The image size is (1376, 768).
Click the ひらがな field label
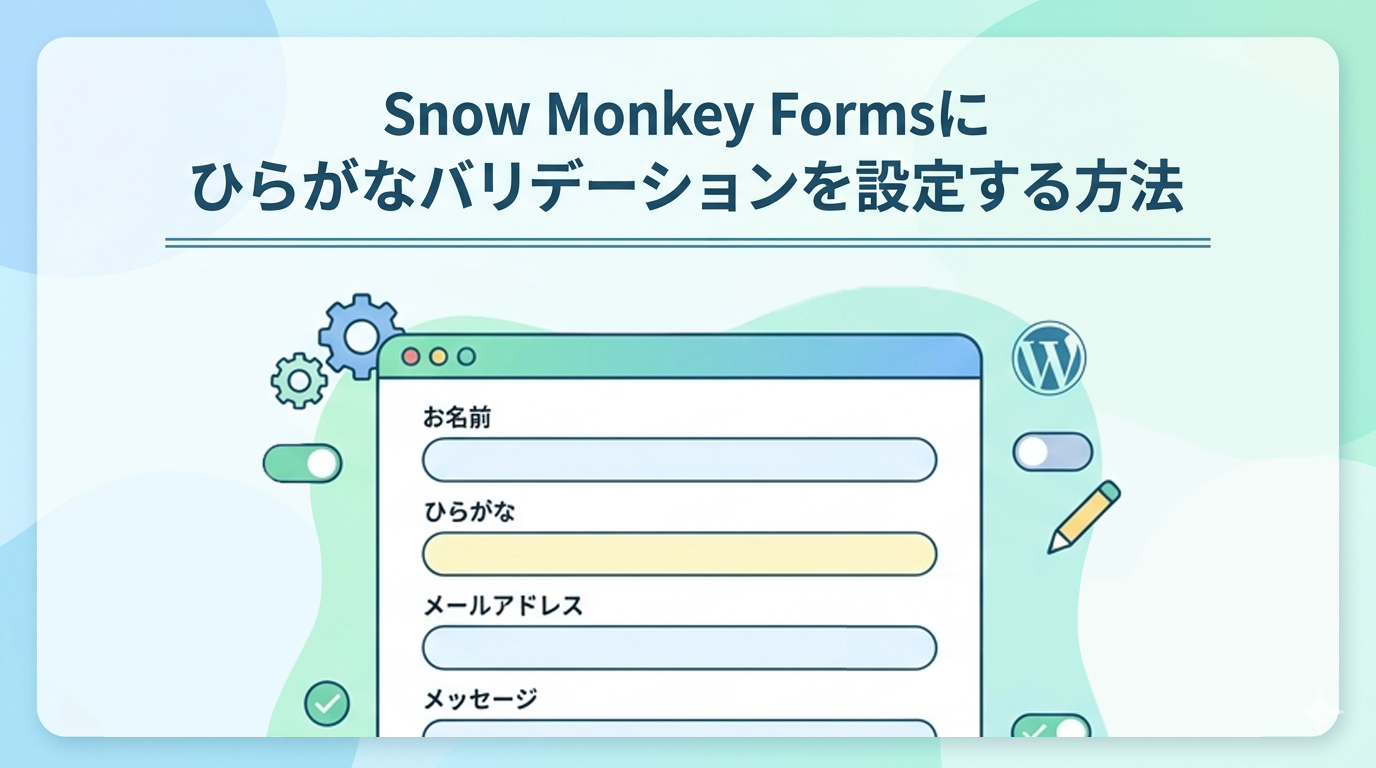pyautogui.click(x=469, y=512)
